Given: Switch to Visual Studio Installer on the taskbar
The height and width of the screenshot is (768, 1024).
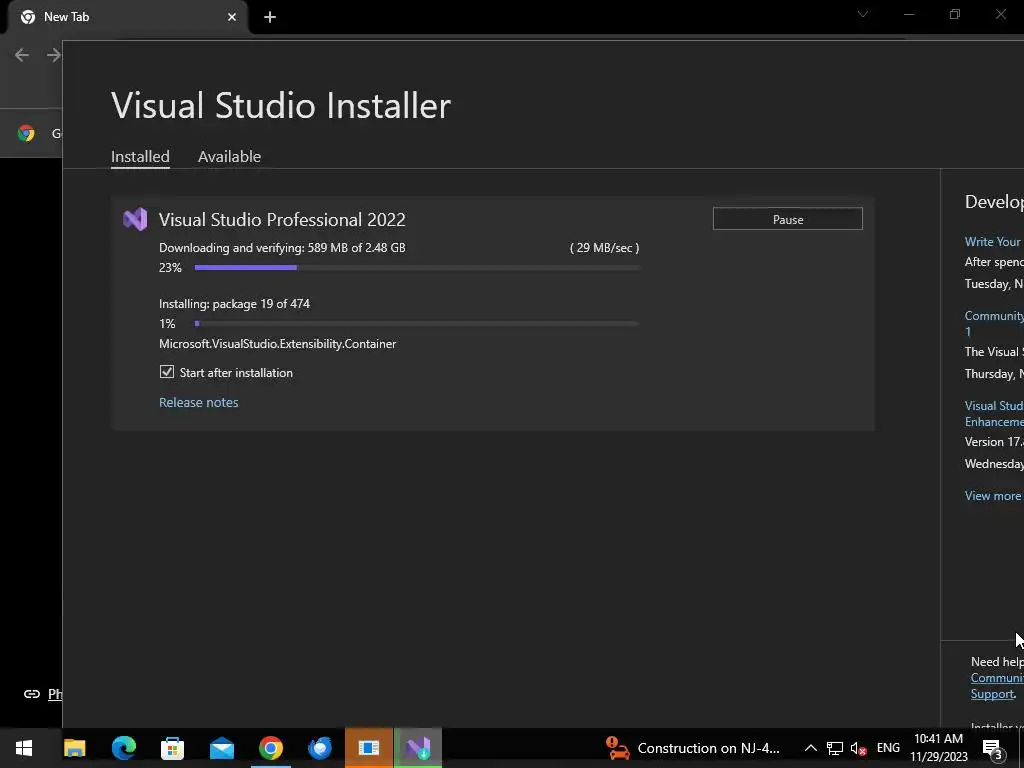Looking at the screenshot, I should pyautogui.click(x=418, y=748).
